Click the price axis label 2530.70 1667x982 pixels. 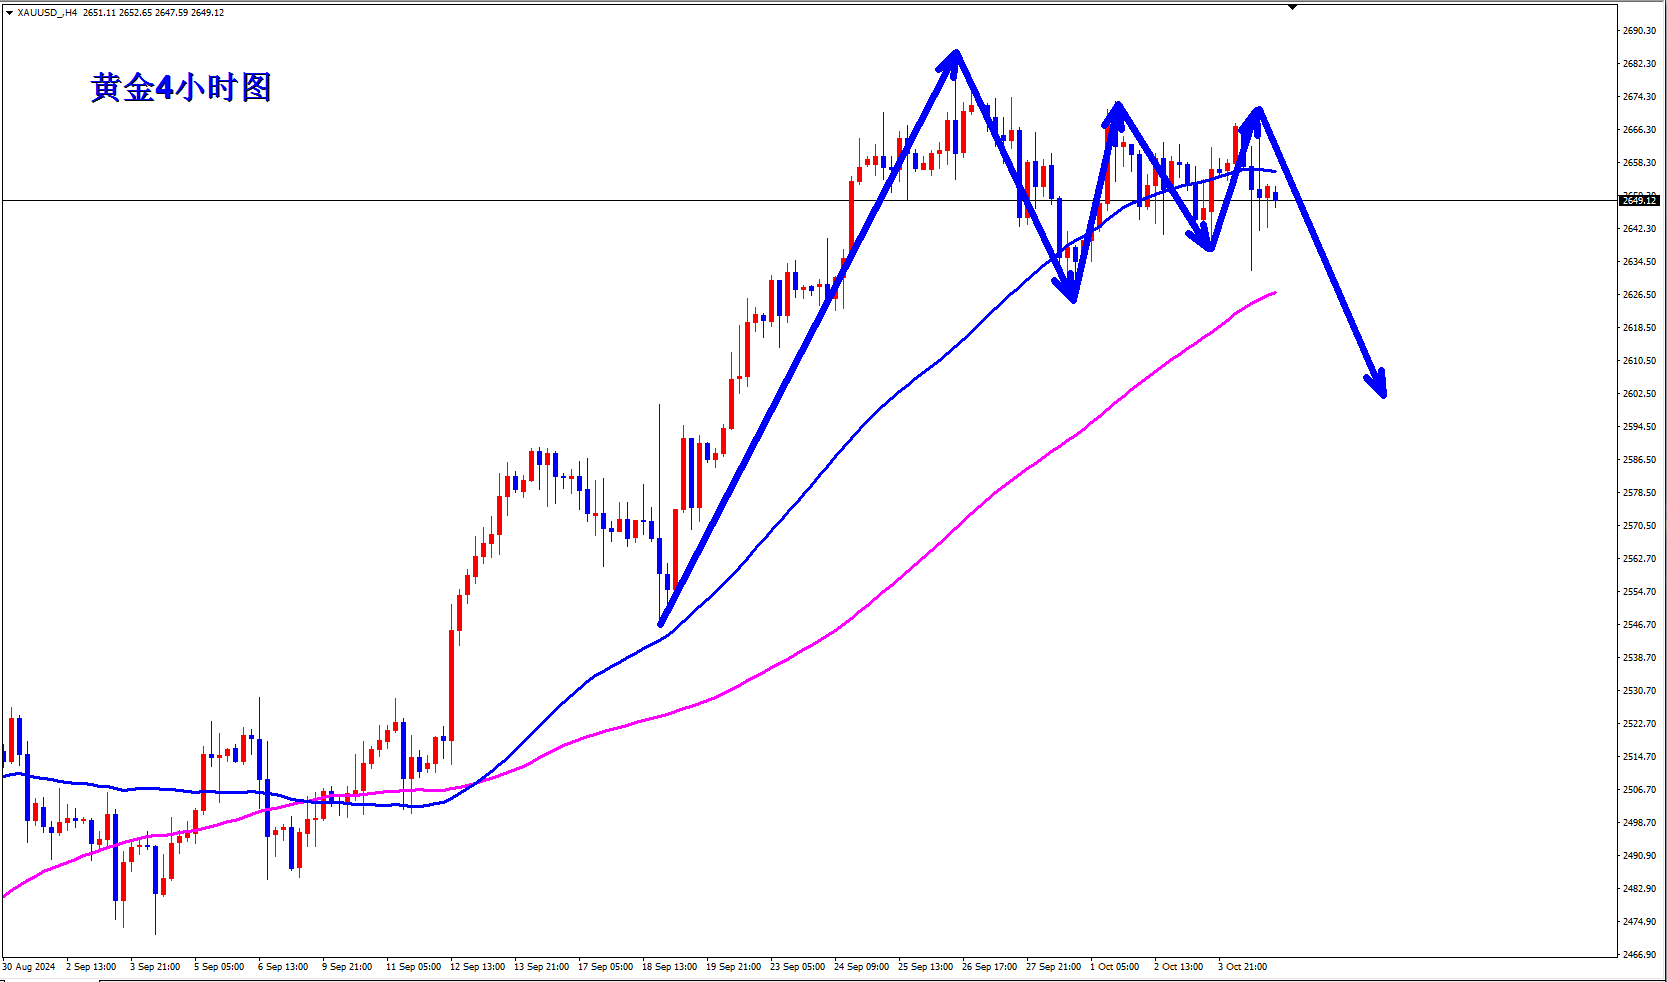click(1639, 691)
